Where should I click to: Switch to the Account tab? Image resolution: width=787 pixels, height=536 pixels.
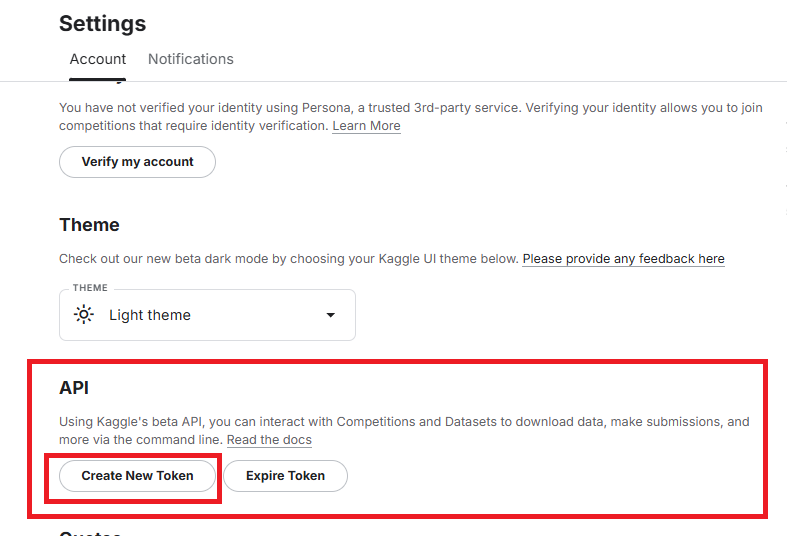98,59
